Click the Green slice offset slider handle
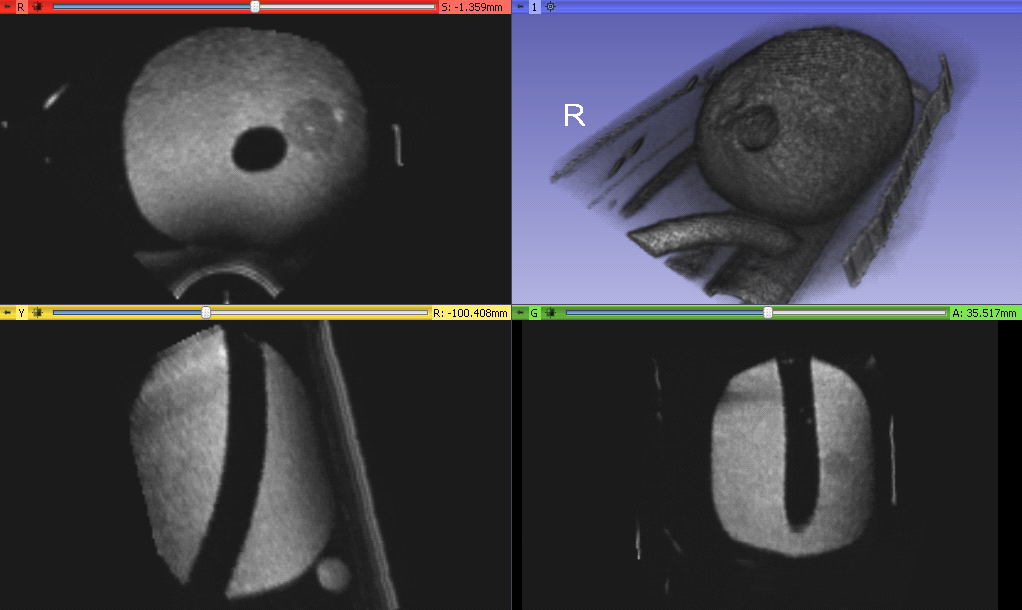 point(768,313)
